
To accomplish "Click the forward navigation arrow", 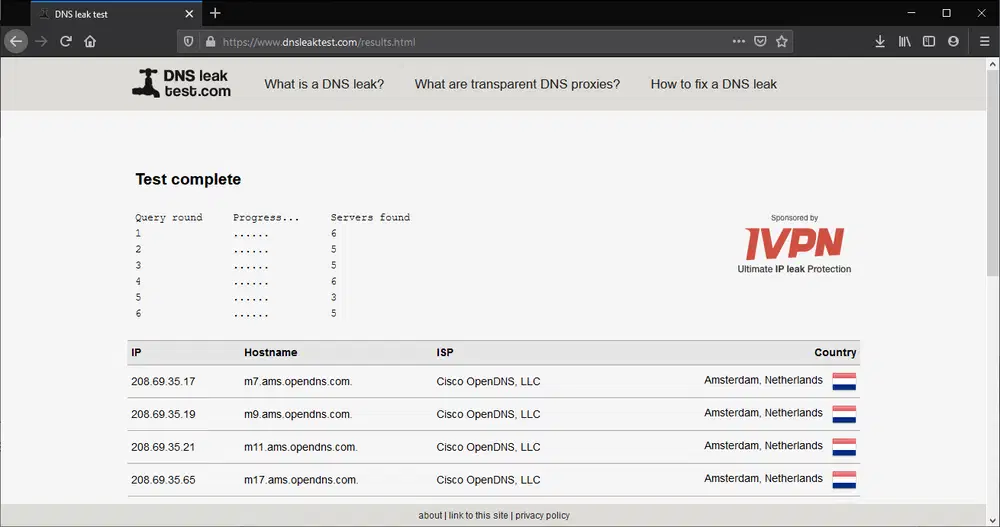I will click(x=41, y=41).
